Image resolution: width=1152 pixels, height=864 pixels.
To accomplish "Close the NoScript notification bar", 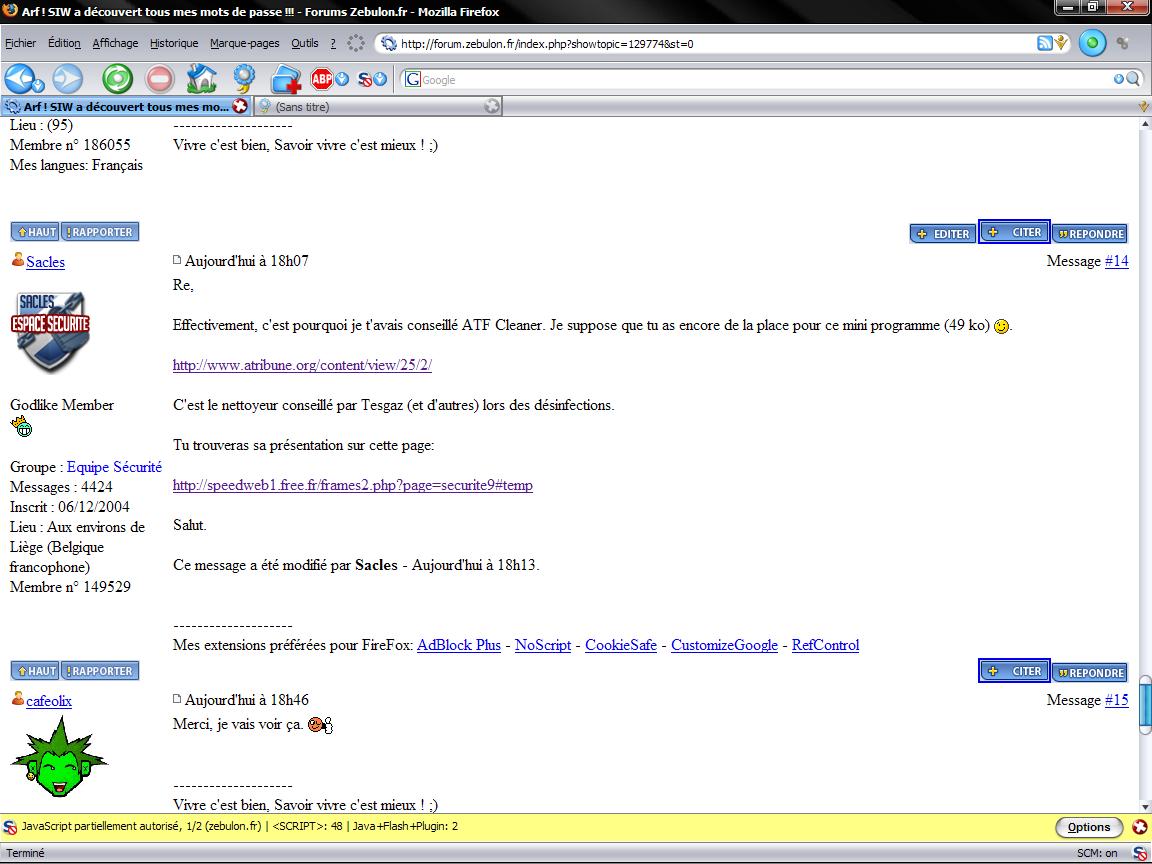I will [1139, 827].
